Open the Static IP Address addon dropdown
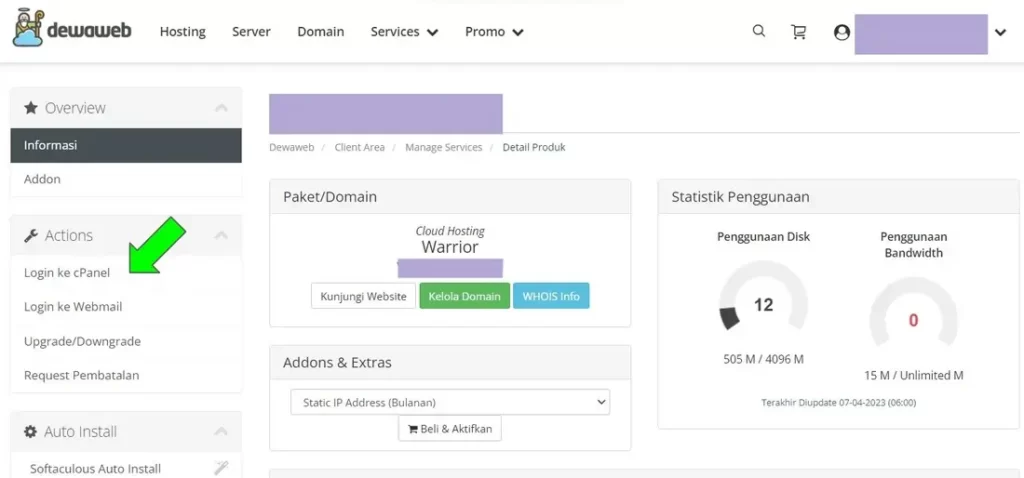 click(x=450, y=402)
